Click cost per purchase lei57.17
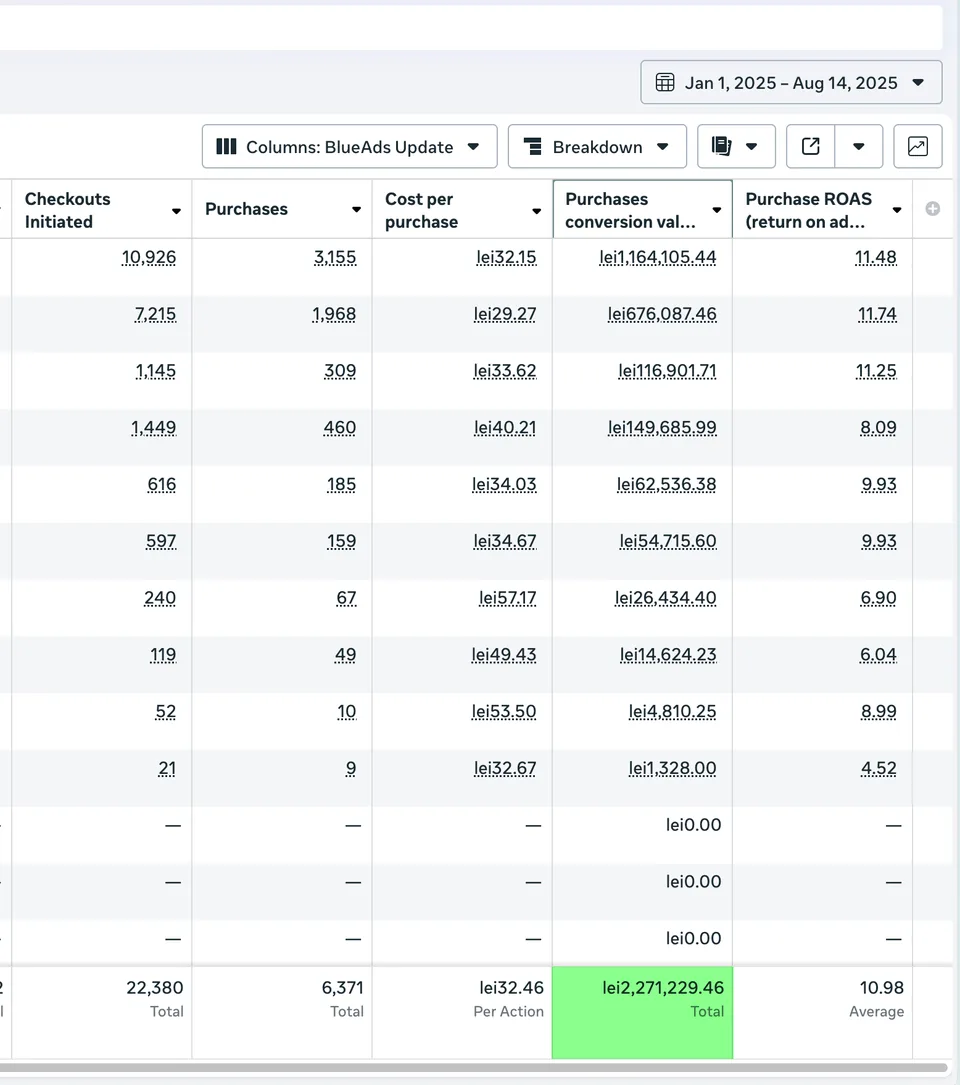This screenshot has height=1085, width=960. (507, 598)
